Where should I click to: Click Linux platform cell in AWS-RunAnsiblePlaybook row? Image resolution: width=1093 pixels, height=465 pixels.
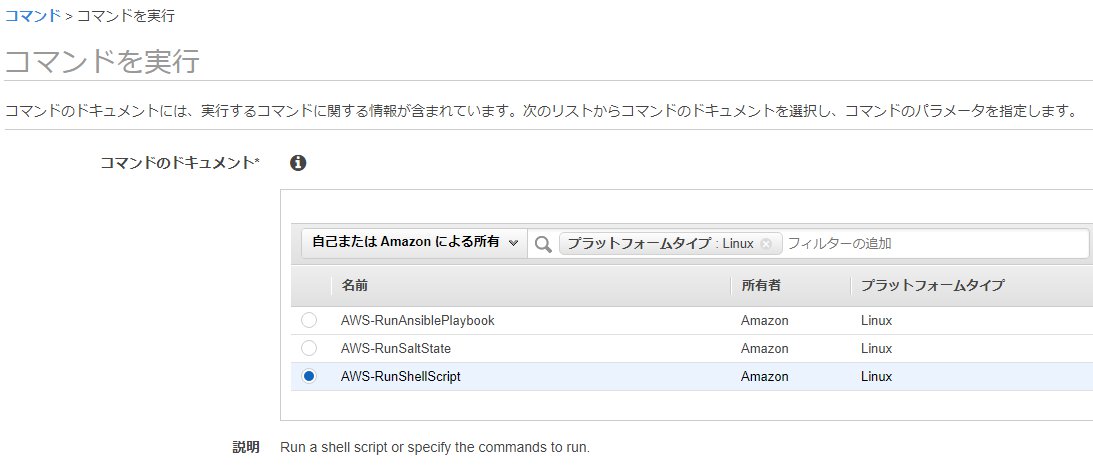pyautogui.click(x=876, y=321)
